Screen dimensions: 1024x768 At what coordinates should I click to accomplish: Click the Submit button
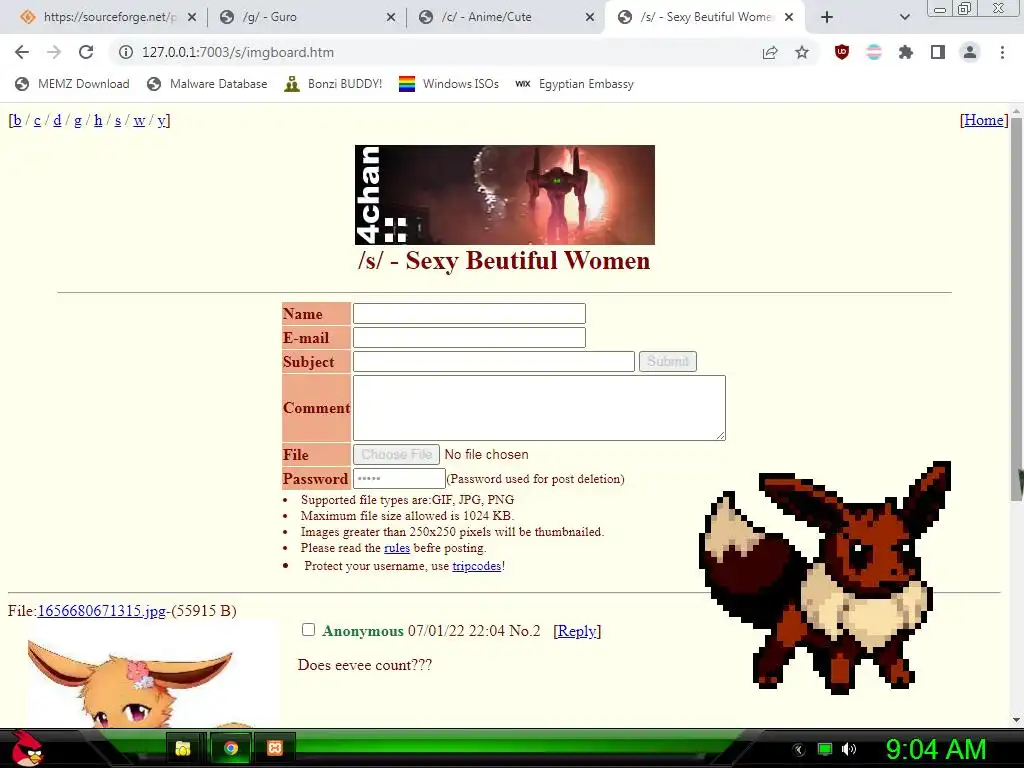click(667, 361)
